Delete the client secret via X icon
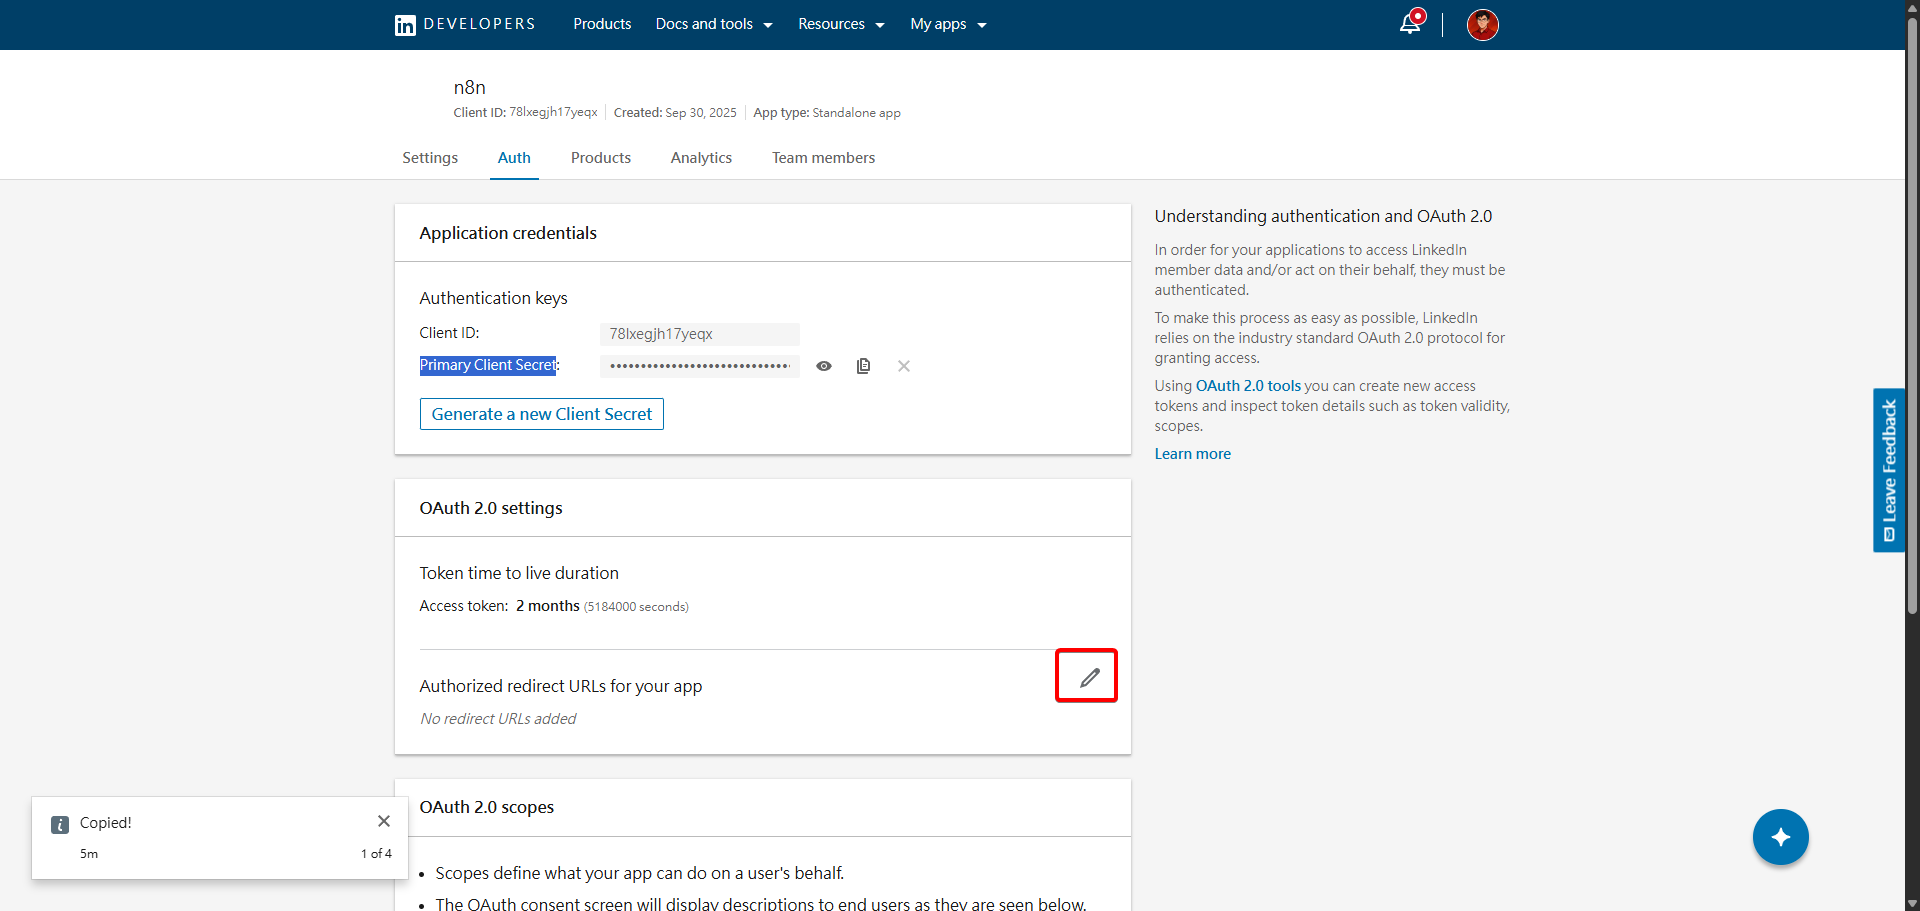This screenshot has width=1920, height=911. 903,366
